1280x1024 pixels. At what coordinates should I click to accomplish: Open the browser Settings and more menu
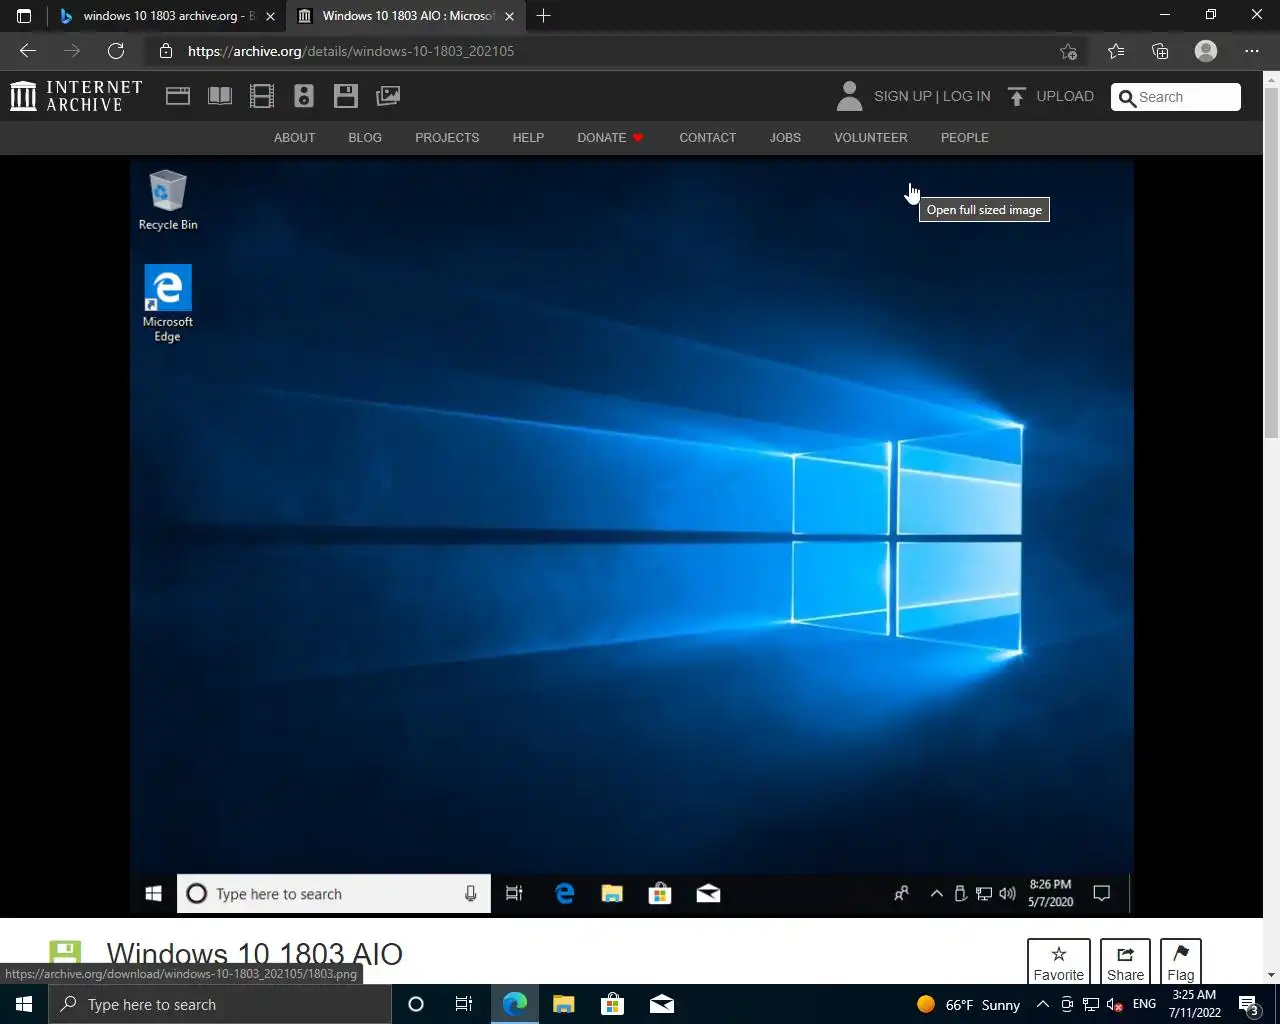pos(1252,51)
